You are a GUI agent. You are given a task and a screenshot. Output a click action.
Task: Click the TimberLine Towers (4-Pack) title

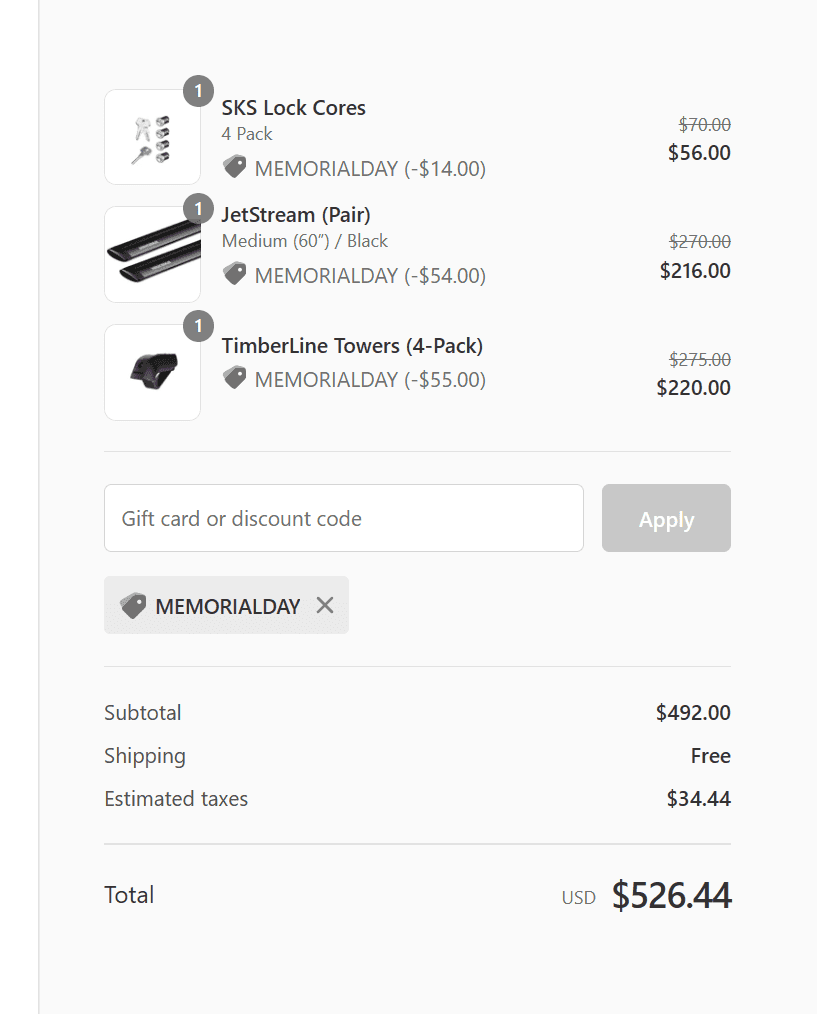[352, 346]
